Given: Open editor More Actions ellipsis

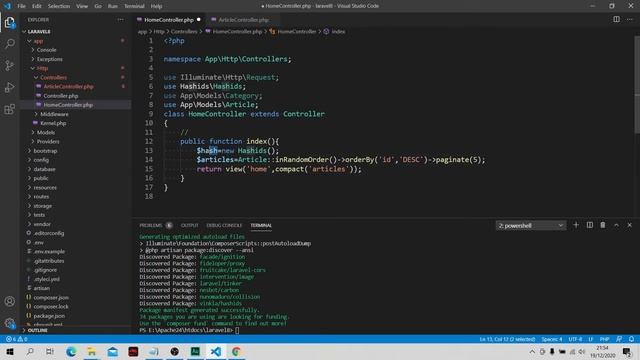Looking at the screenshot, I should [629, 19].
